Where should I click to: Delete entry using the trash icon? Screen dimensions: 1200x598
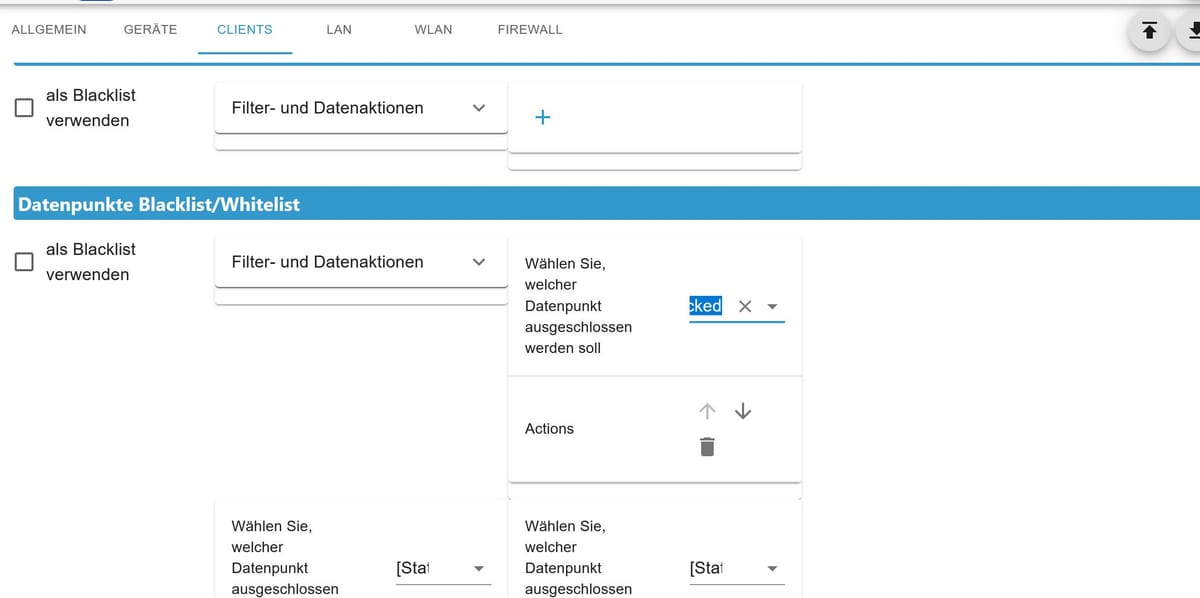(707, 446)
